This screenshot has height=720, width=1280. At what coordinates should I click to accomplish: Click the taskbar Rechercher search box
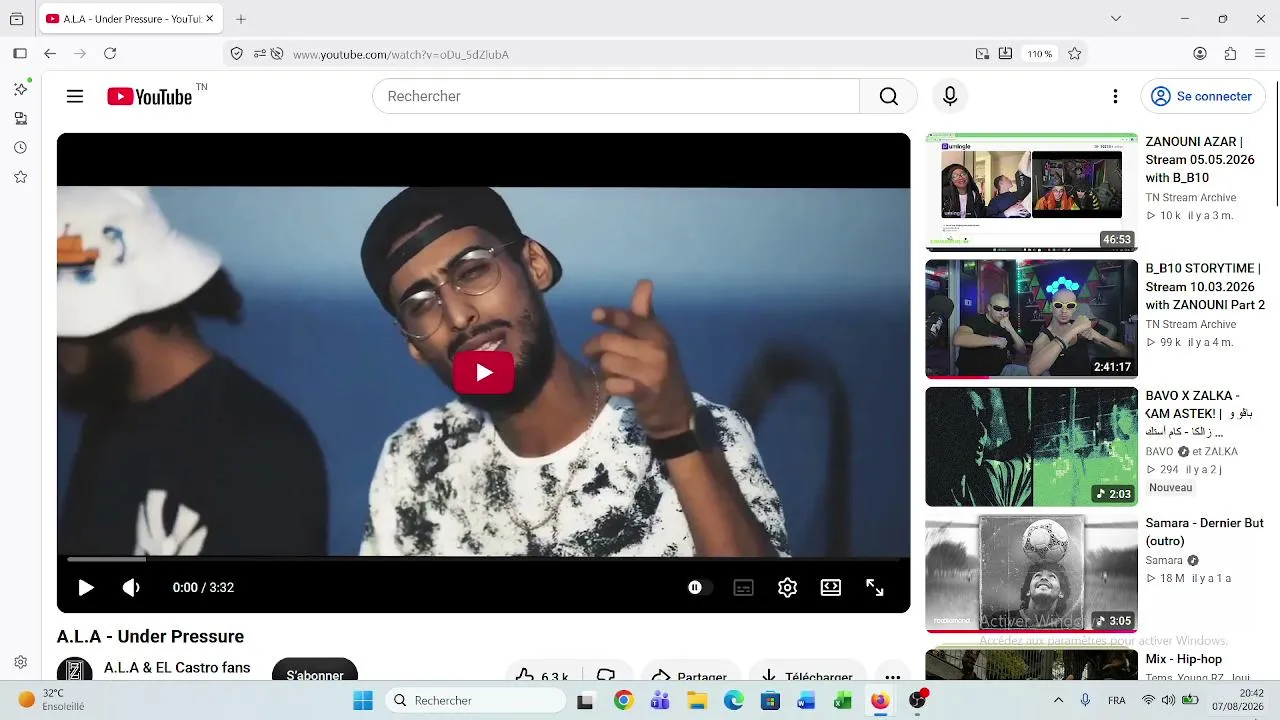click(475, 700)
